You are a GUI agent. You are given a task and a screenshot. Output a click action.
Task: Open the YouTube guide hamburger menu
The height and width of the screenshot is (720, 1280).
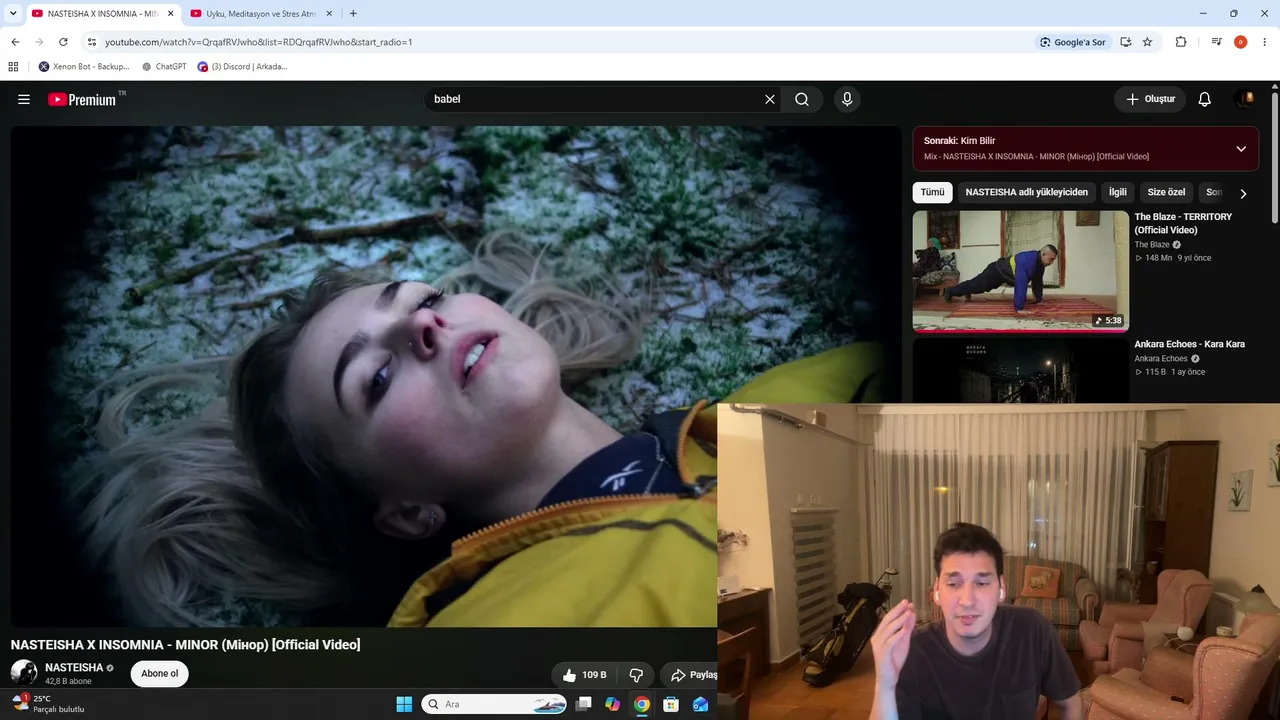(24, 99)
